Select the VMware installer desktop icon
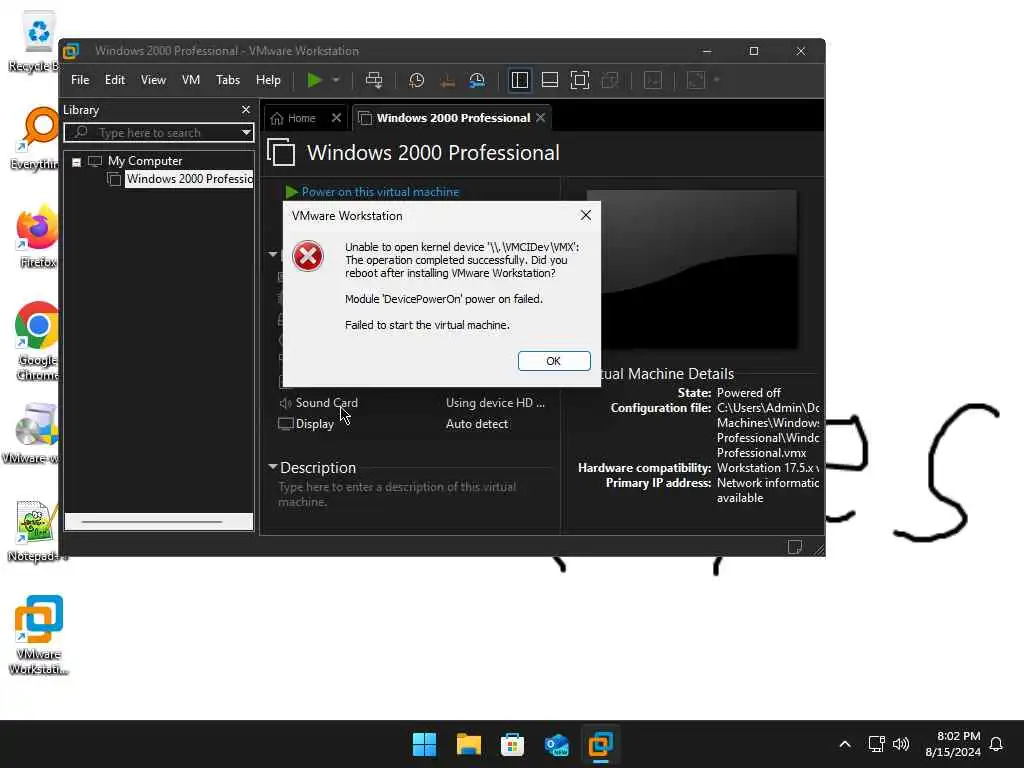 coord(33,433)
